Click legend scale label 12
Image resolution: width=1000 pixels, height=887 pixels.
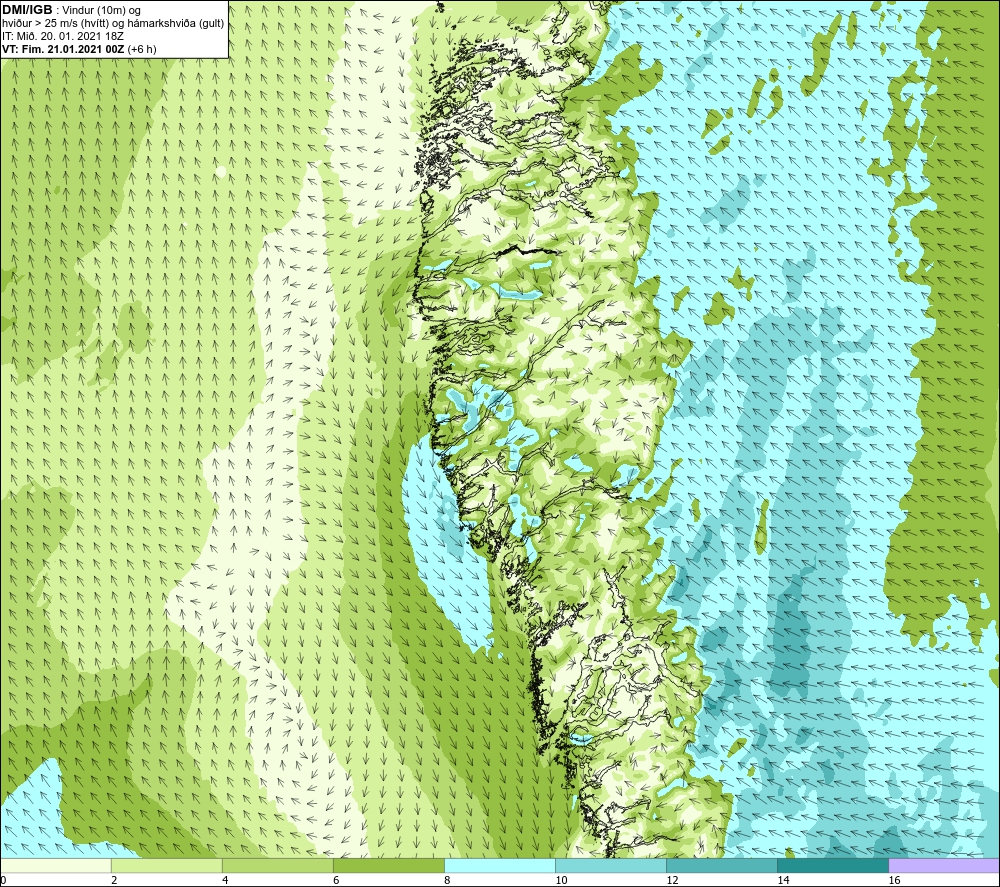click(x=672, y=881)
